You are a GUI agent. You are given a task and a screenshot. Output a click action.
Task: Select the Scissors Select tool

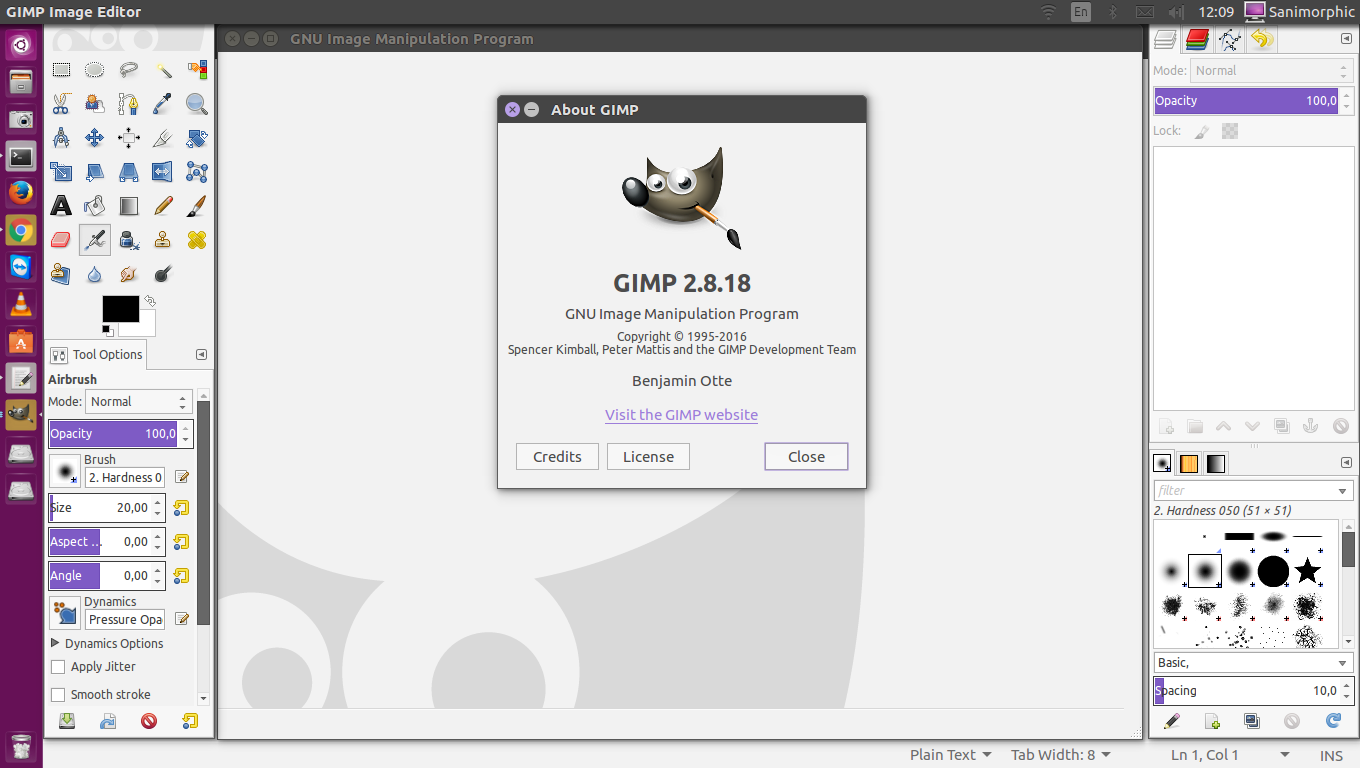tap(61, 104)
